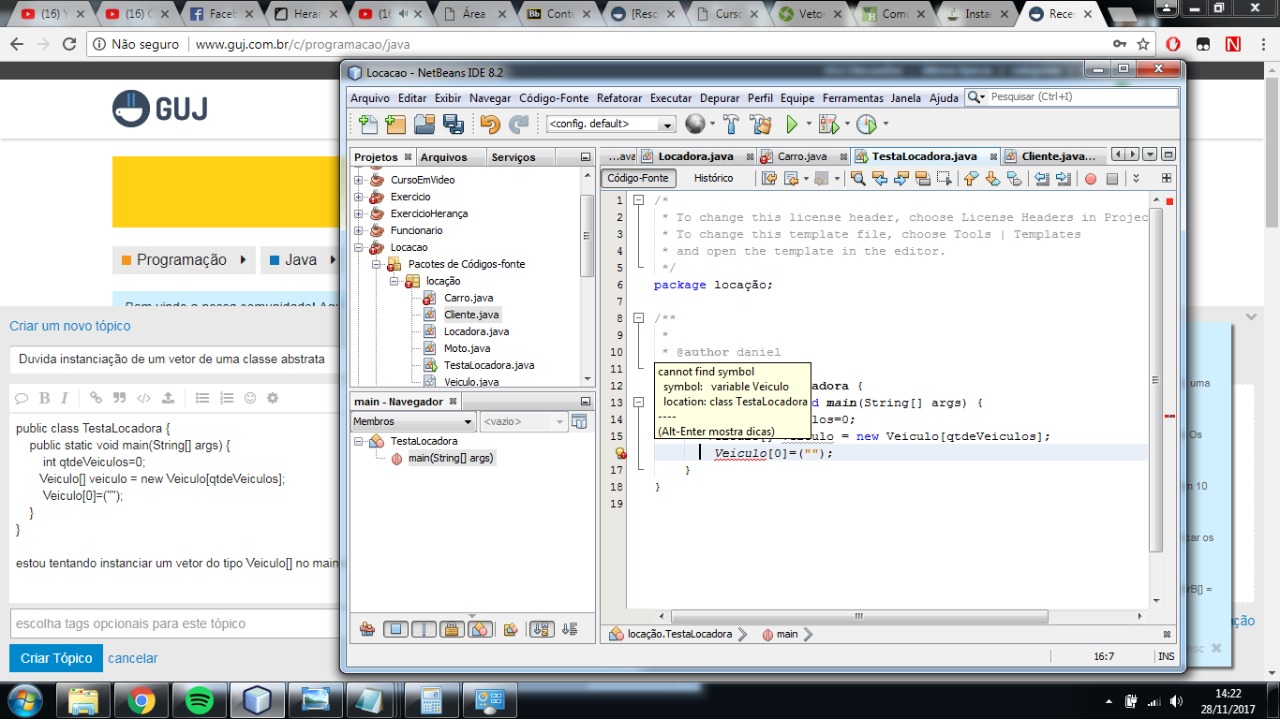Click the Find Selection magnifier icon
Viewport: 1280px width, 719px height.
click(858, 178)
